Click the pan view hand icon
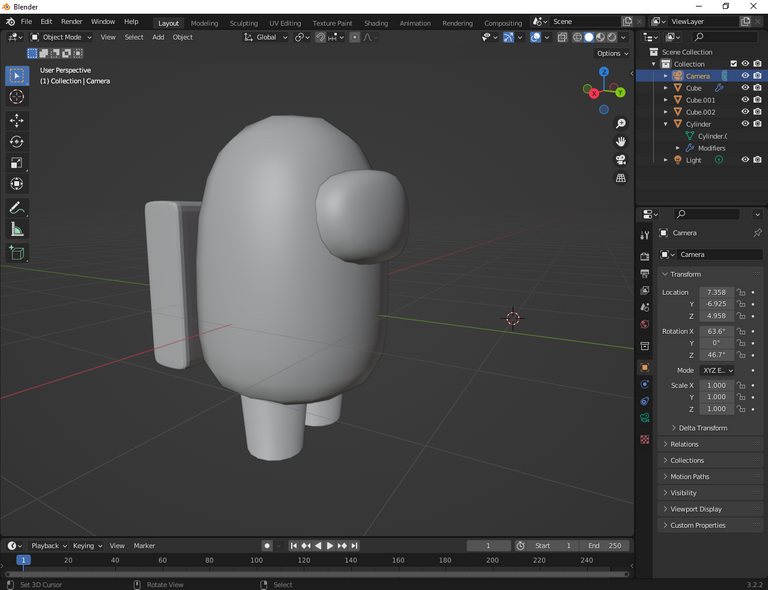 pos(621,142)
